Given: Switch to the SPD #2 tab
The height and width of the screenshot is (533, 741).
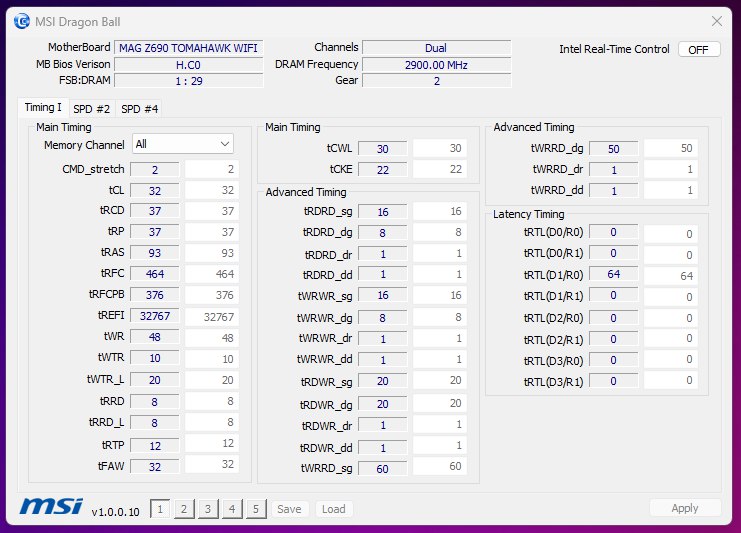Looking at the screenshot, I should click(x=92, y=109).
